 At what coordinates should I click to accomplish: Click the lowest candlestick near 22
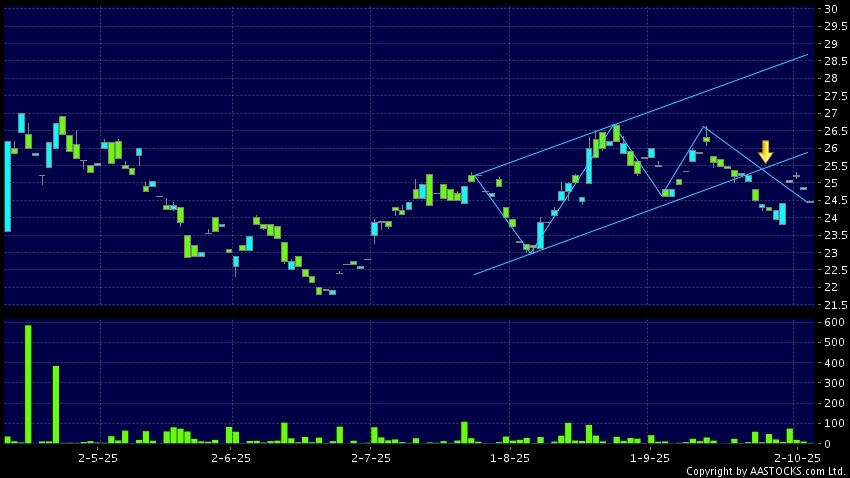pos(331,292)
